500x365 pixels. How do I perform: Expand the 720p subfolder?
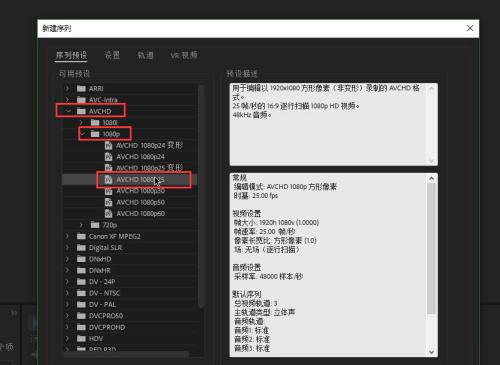tap(81, 225)
